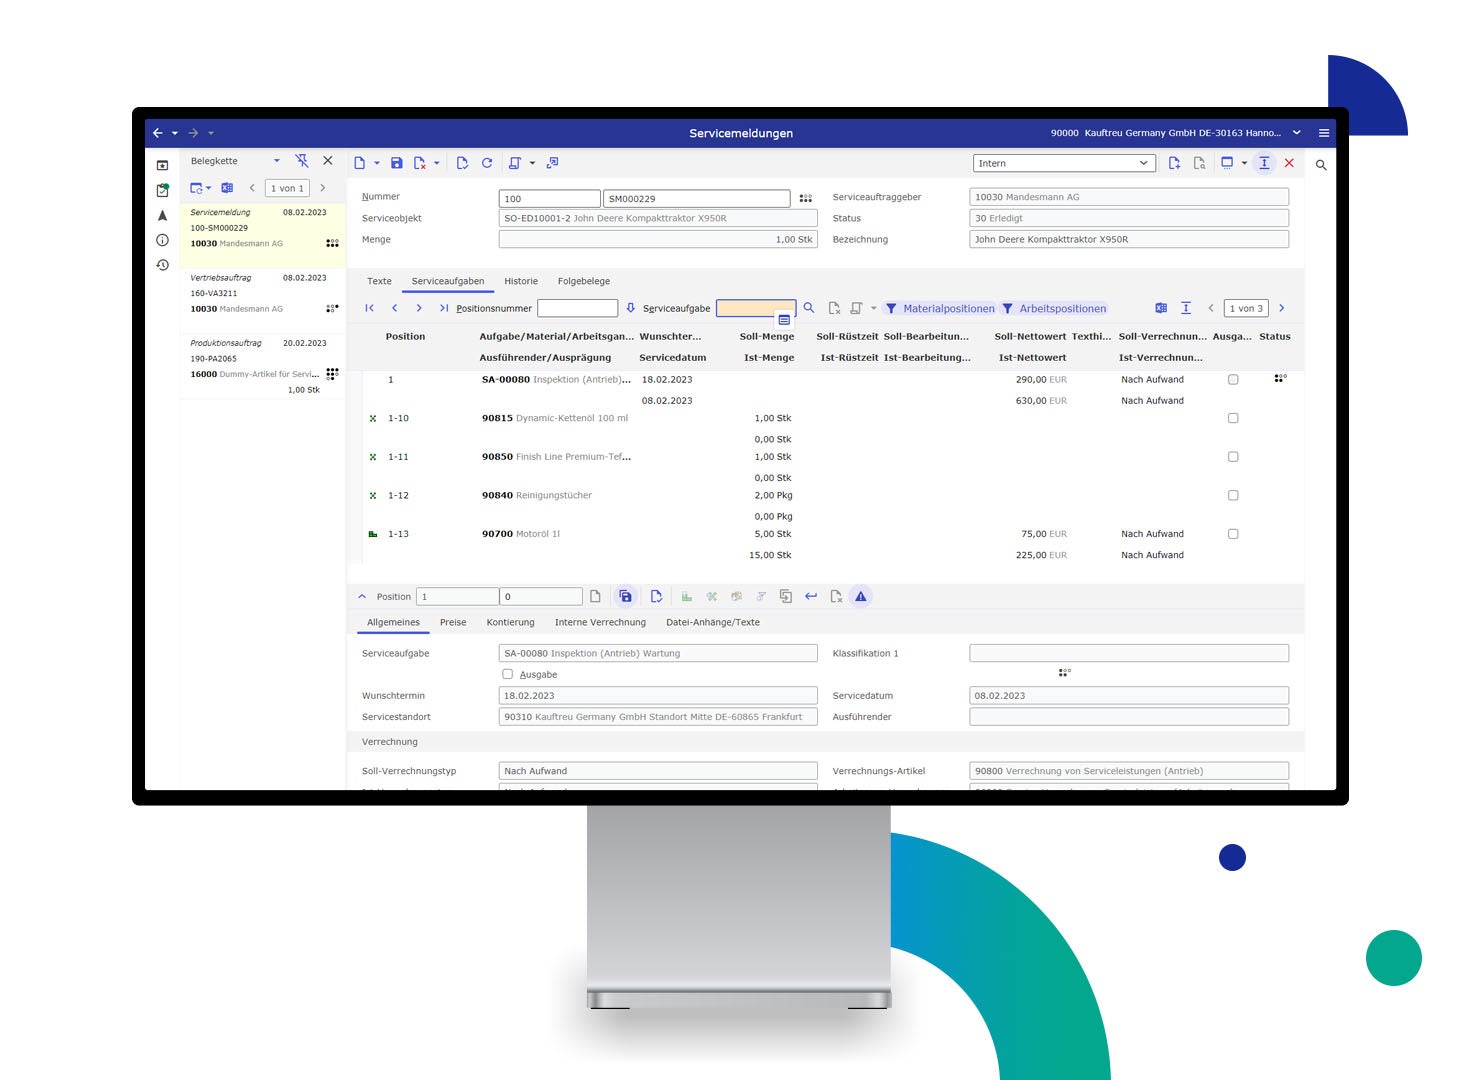1480x1080 pixels.
Task: Click the Klassifikation 1 input field
Action: click(x=1129, y=653)
